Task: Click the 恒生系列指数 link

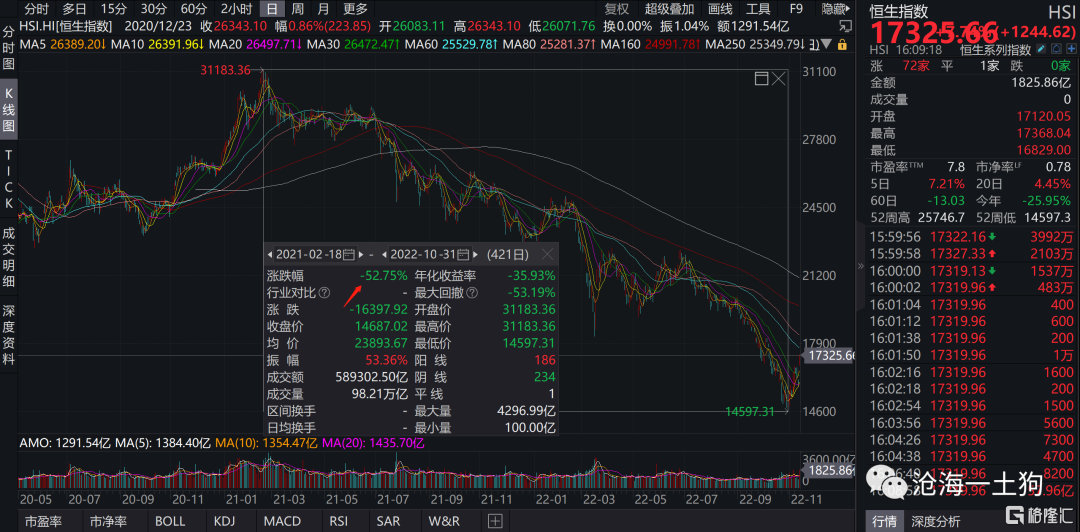Action: pyautogui.click(x=996, y=50)
